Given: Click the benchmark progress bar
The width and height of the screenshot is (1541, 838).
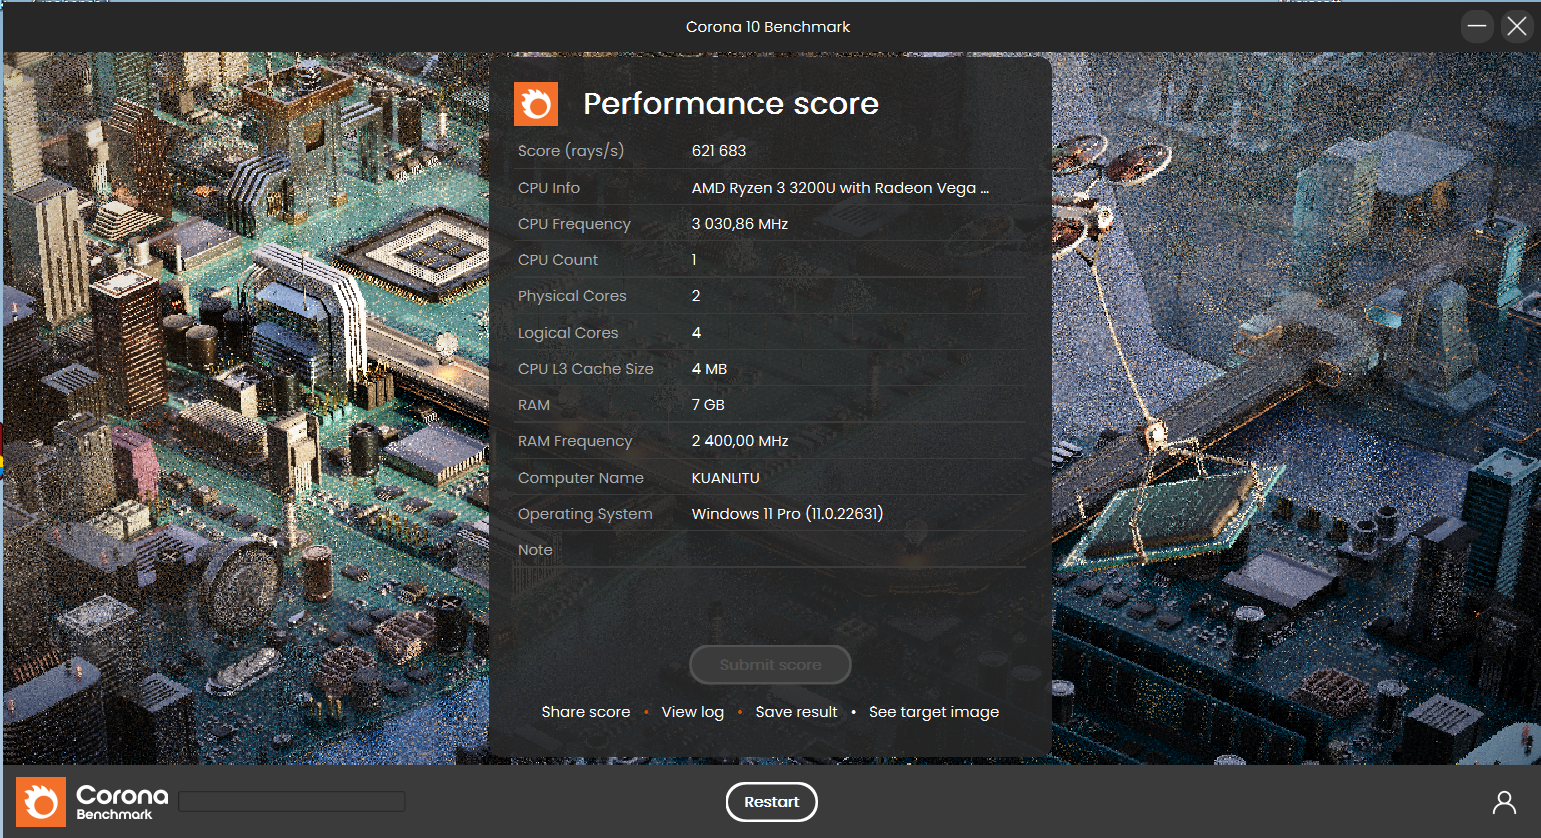Looking at the screenshot, I should pos(292,801).
